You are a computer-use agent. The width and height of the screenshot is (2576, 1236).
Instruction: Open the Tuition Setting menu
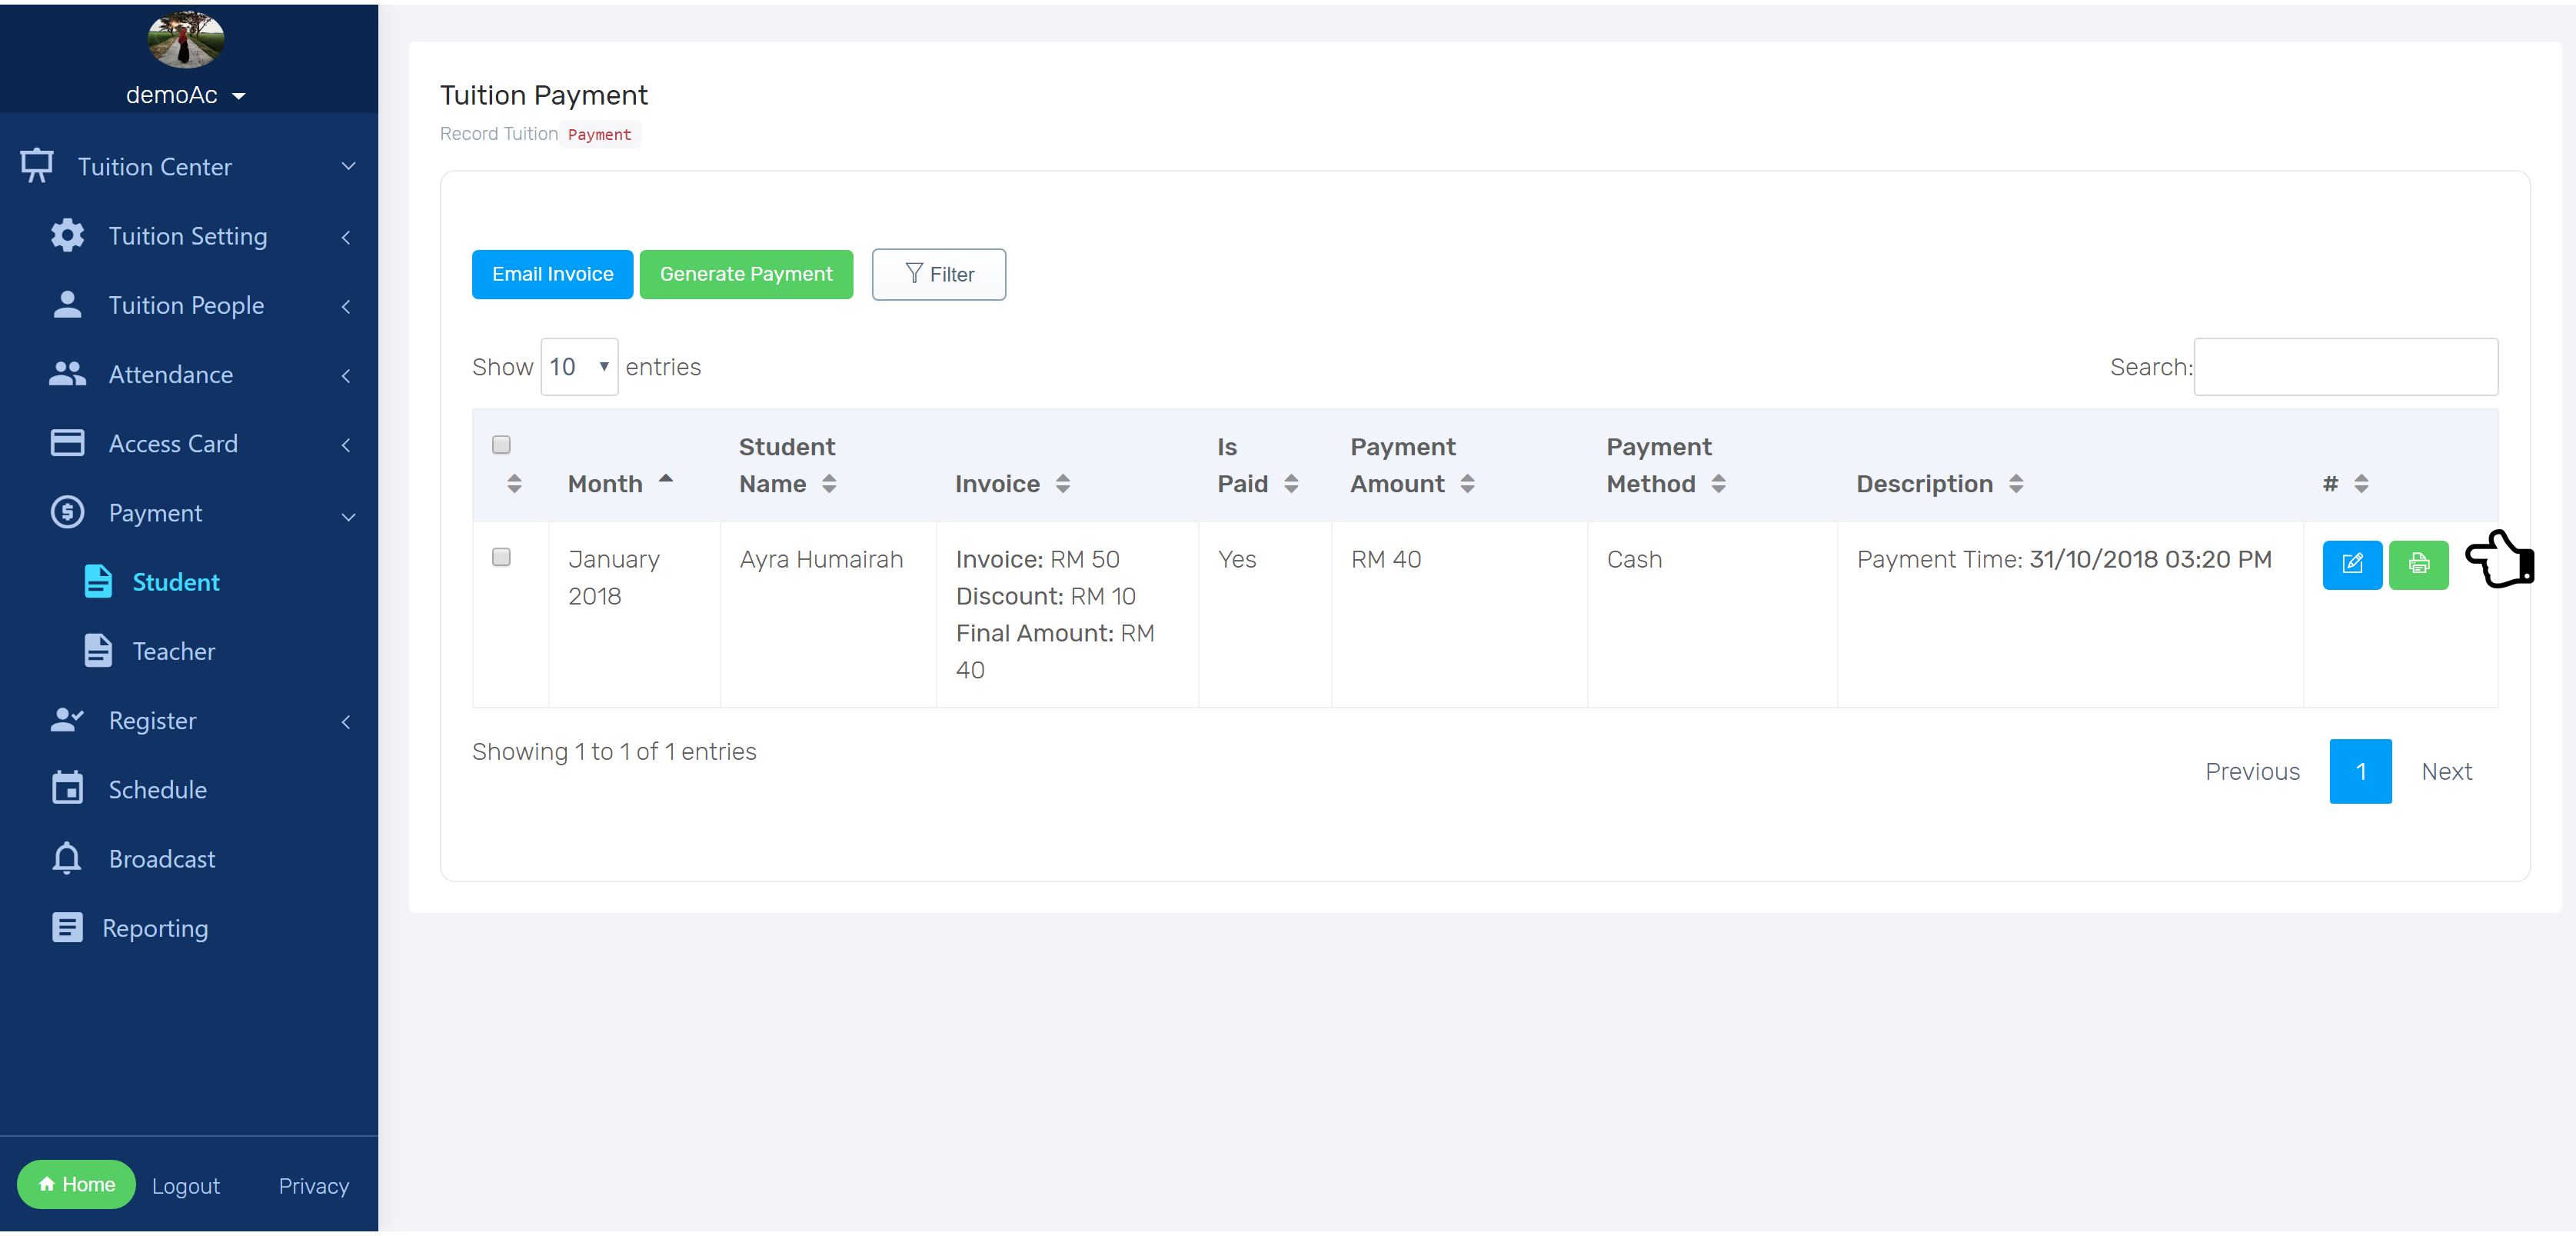pos(189,235)
